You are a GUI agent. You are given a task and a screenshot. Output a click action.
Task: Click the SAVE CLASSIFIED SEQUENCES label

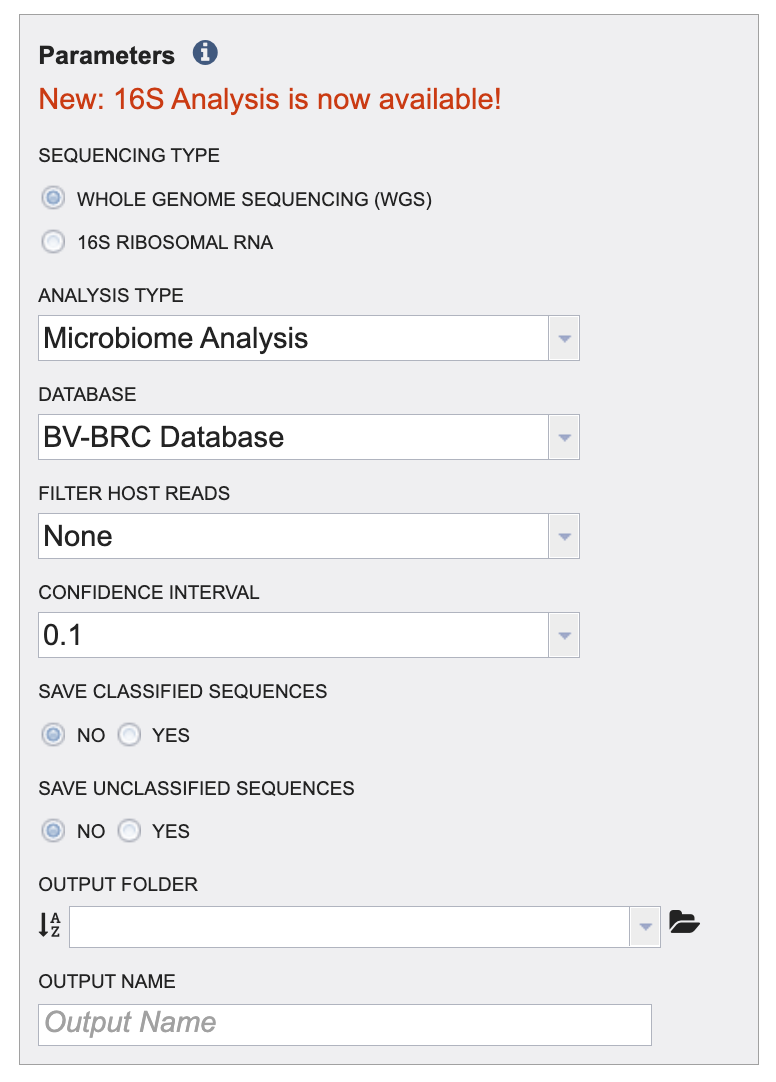[183, 691]
